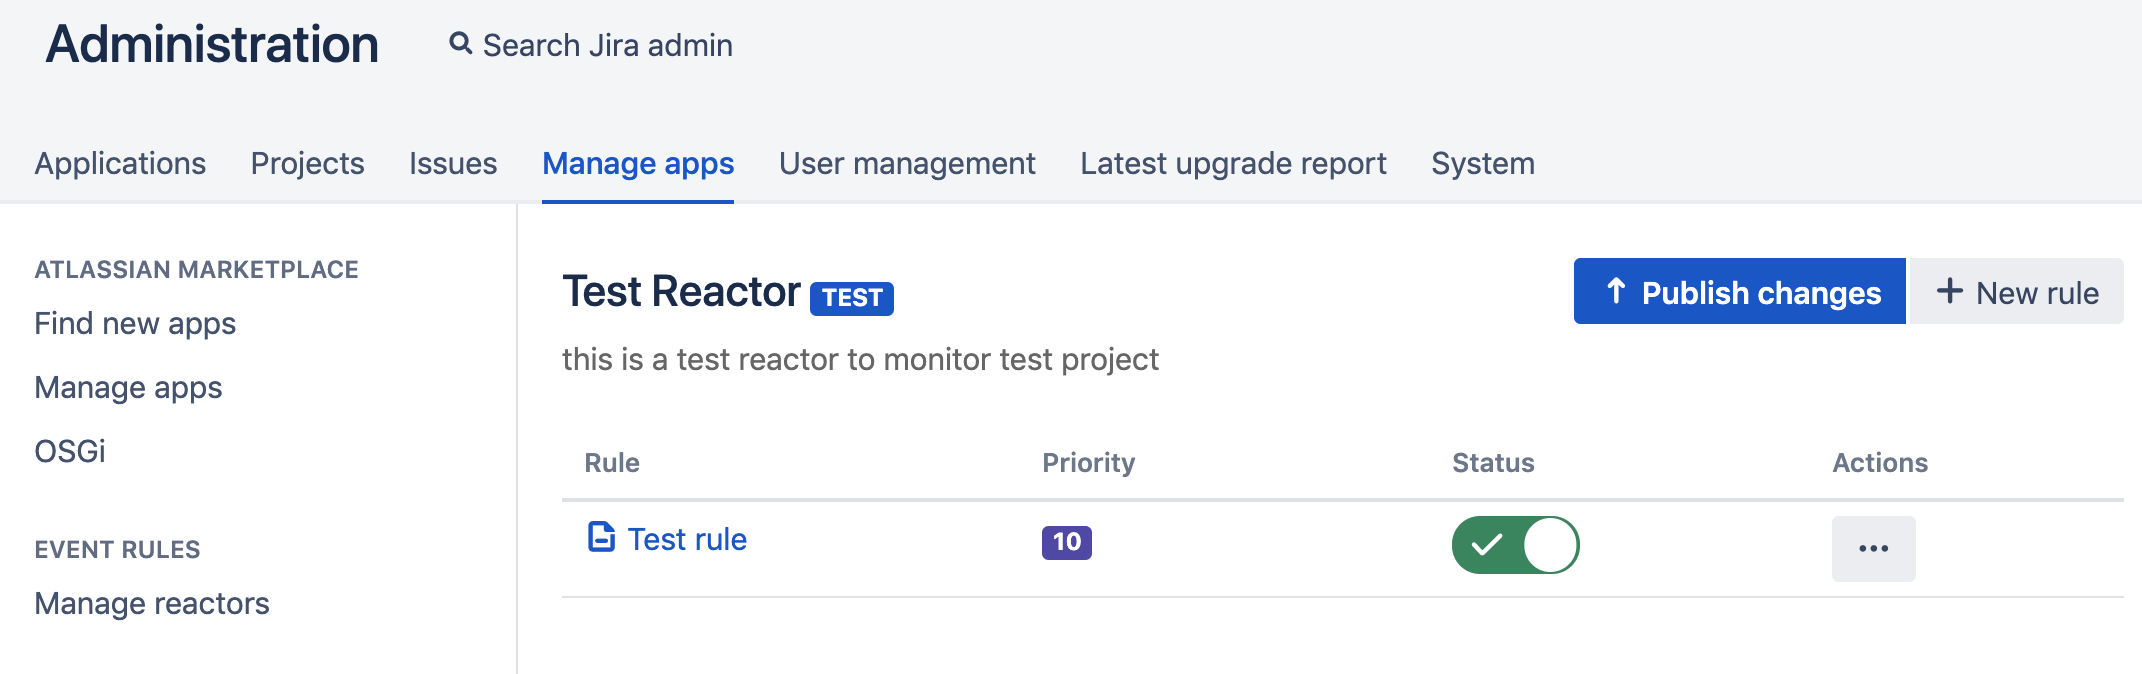Click the priority 10 badge

tap(1066, 542)
